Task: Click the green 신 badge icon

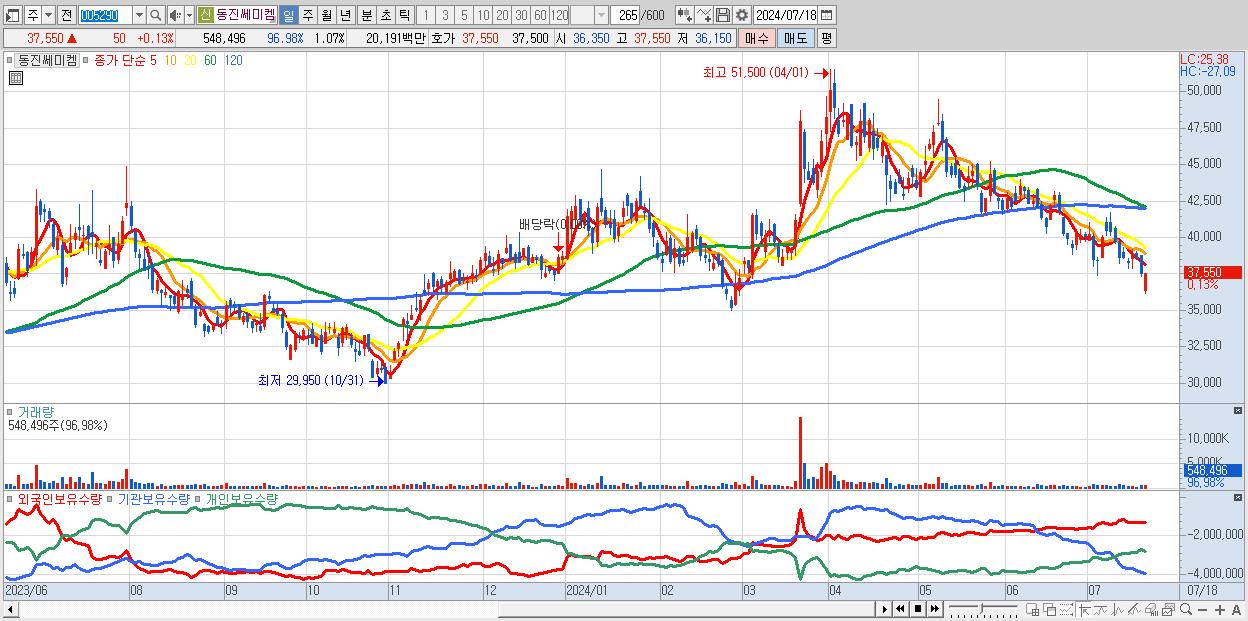Action: pos(205,15)
